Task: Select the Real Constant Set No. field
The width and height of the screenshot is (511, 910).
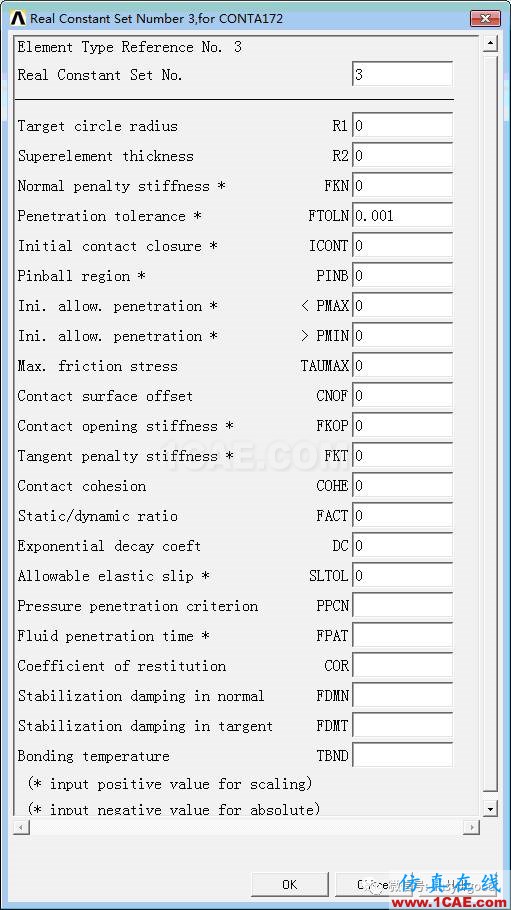Action: pos(402,75)
